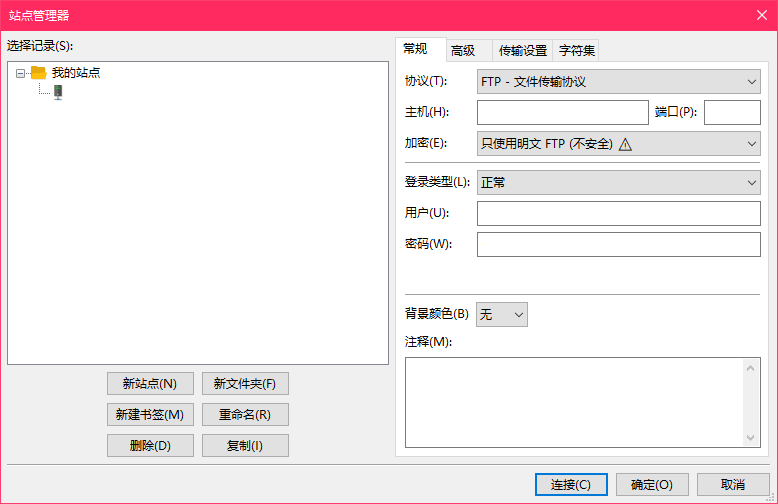Focus the 端口 port input field
Image resolution: width=778 pixels, height=504 pixels.
click(732, 113)
